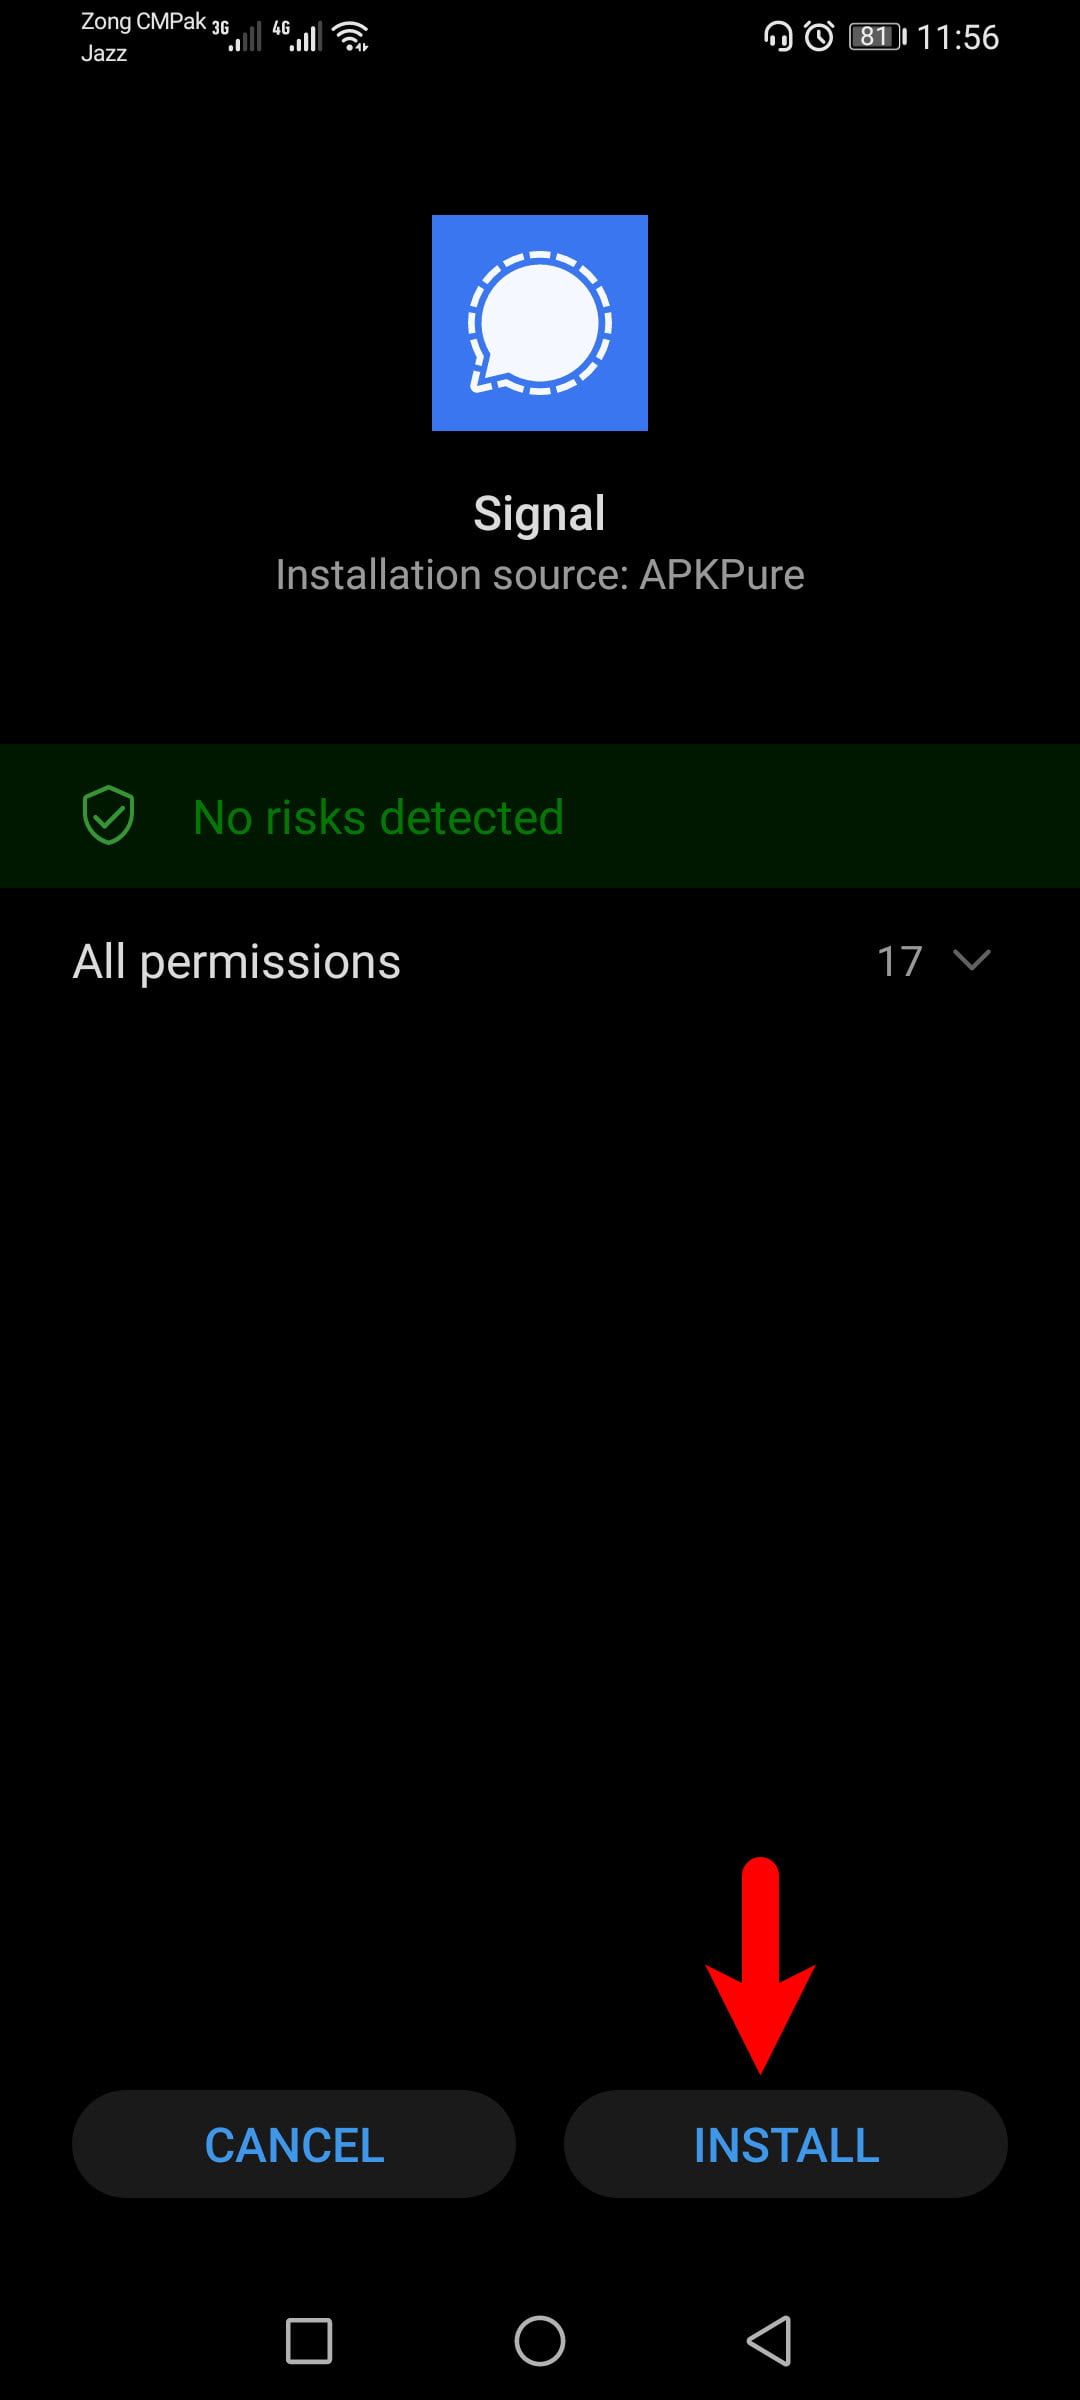Open recent apps with square navigation button

[309, 2341]
